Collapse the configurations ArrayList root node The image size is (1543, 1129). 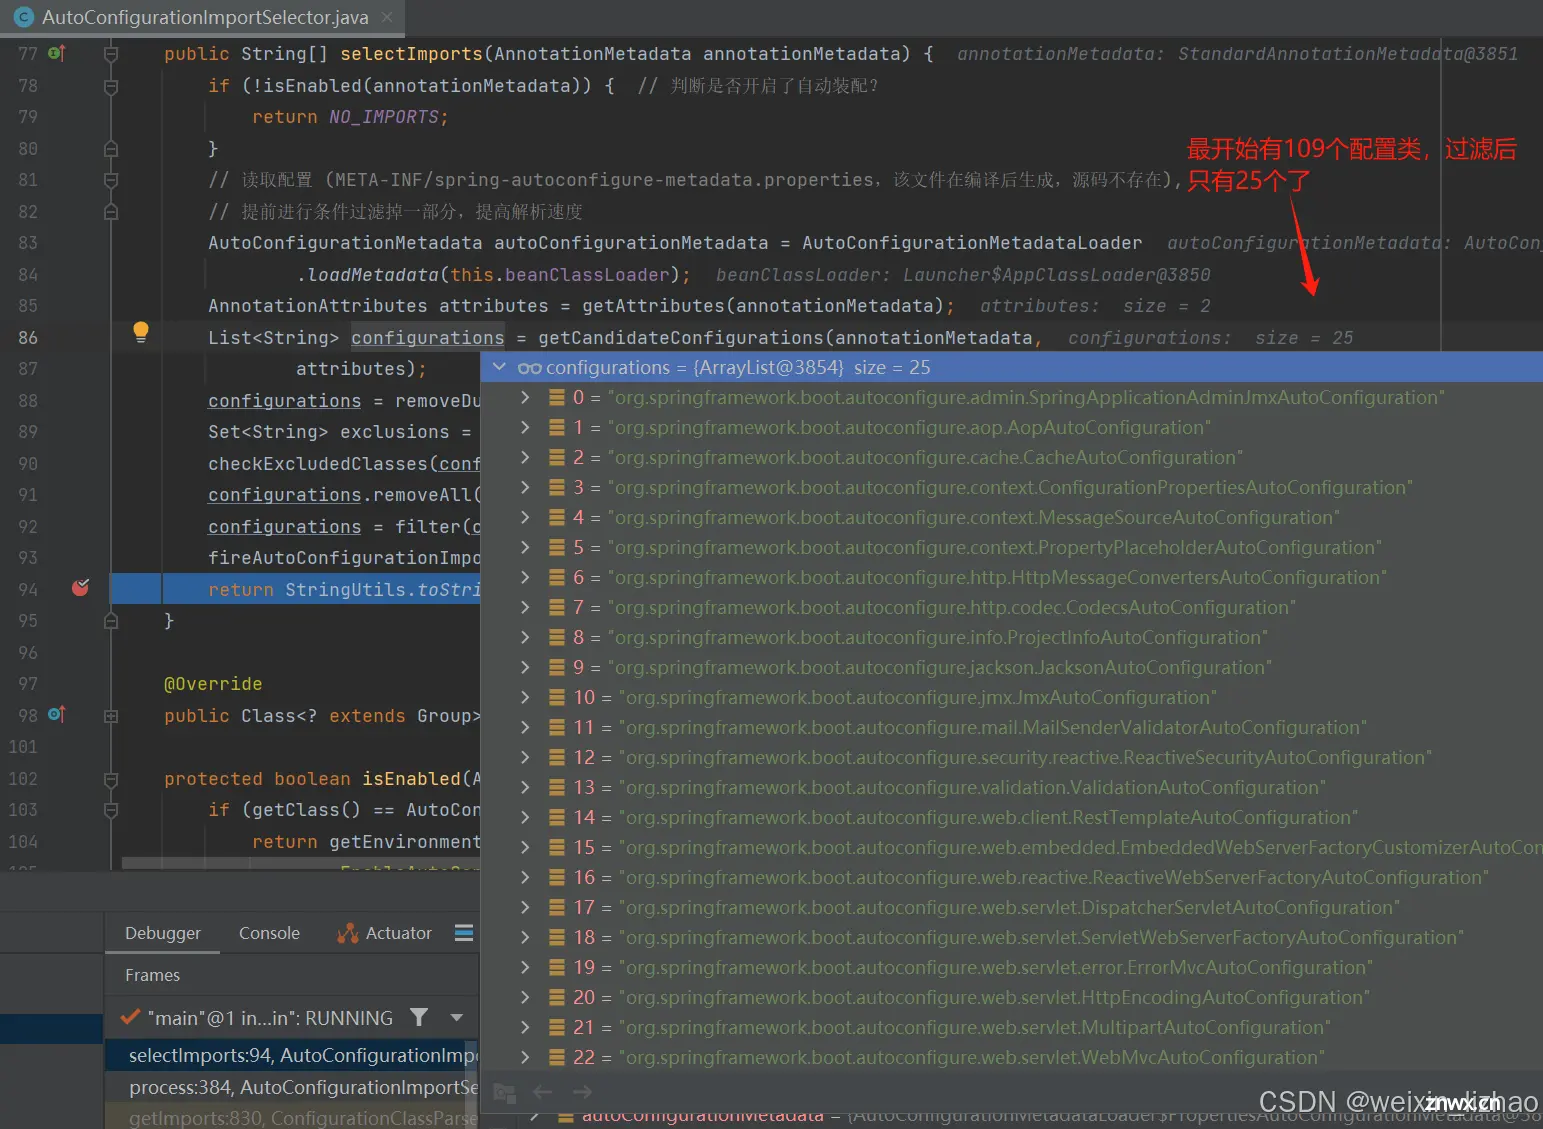pyautogui.click(x=499, y=367)
